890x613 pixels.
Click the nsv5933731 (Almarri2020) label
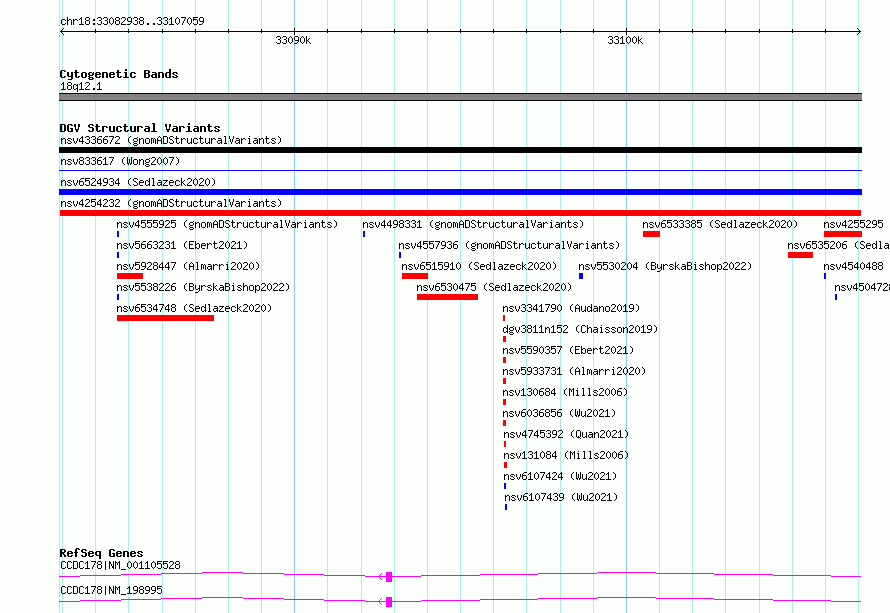click(x=574, y=371)
